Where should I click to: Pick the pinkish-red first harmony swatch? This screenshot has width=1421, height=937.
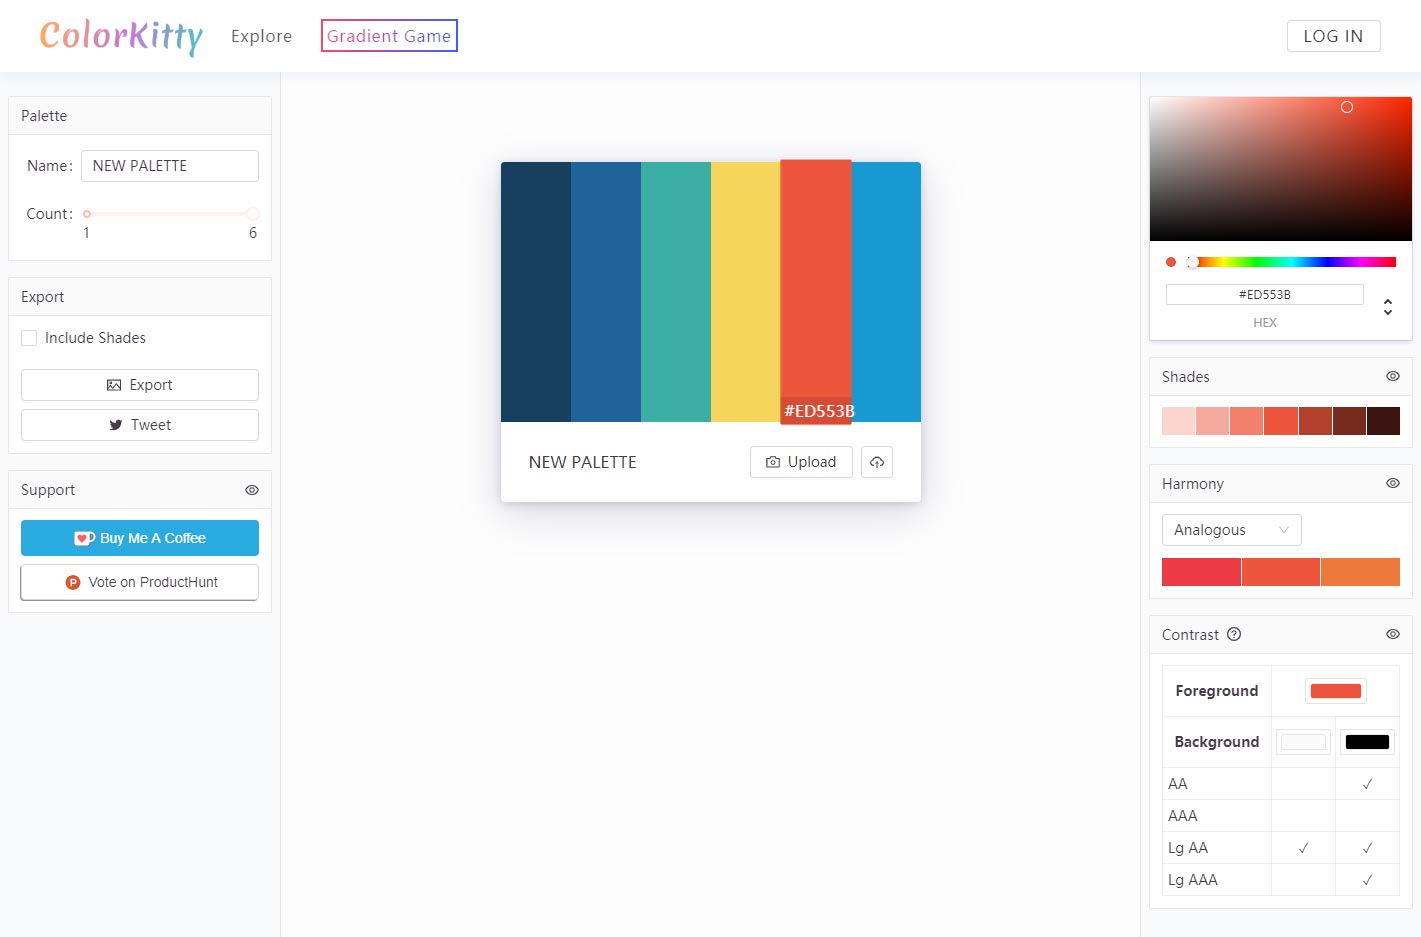pyautogui.click(x=1201, y=572)
